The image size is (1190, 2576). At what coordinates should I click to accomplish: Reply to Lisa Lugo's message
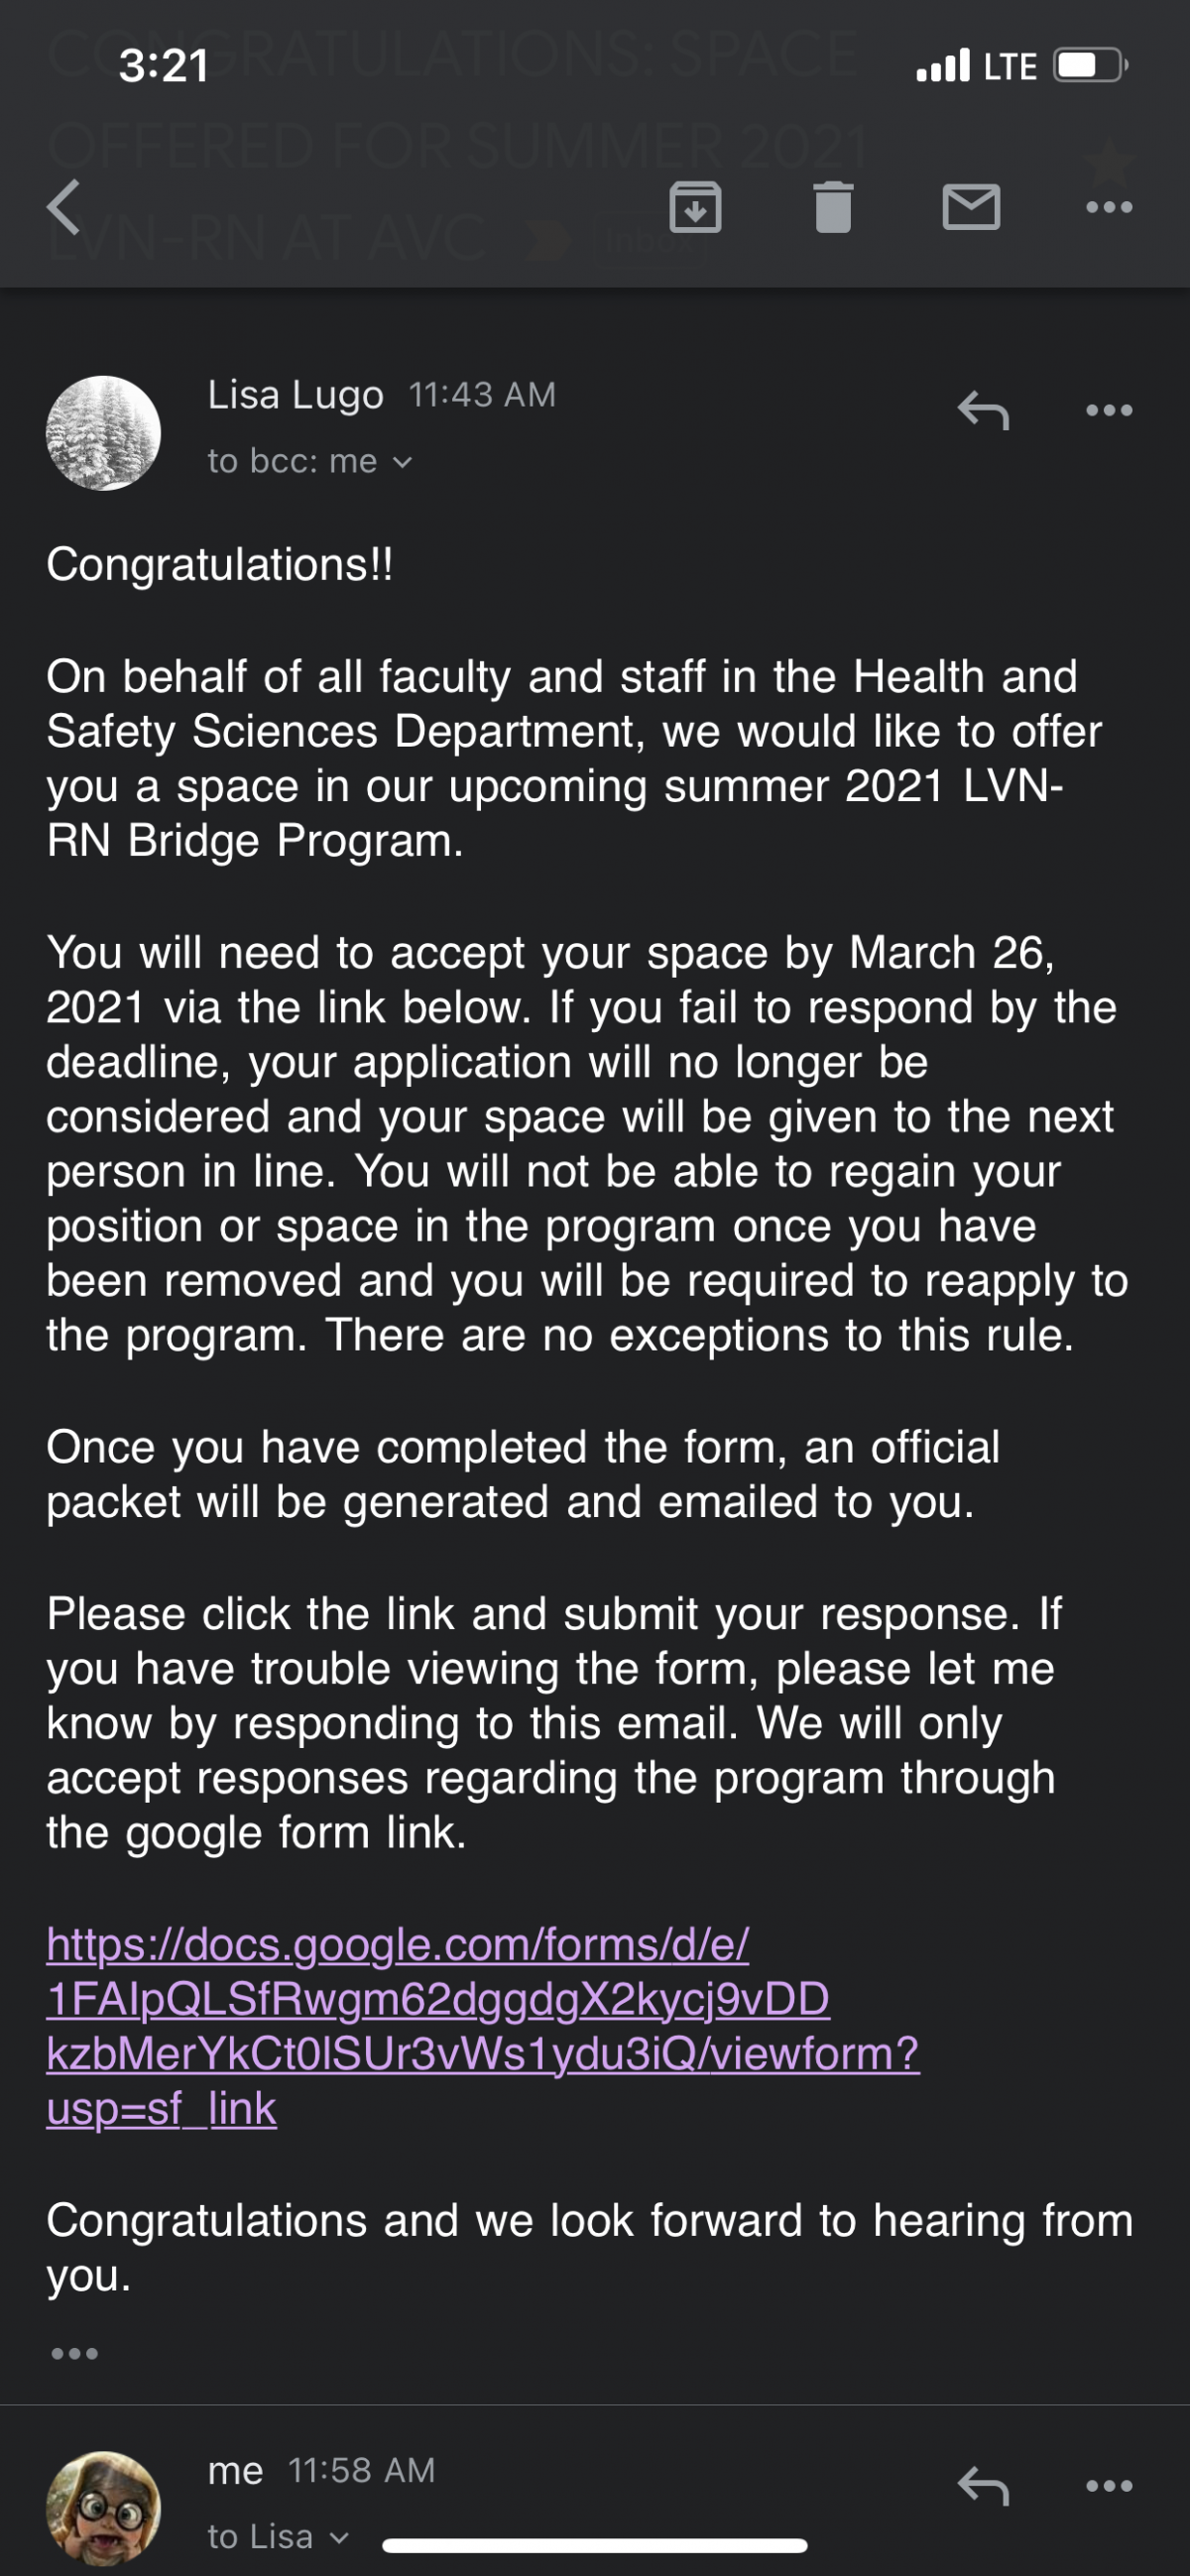tap(983, 410)
